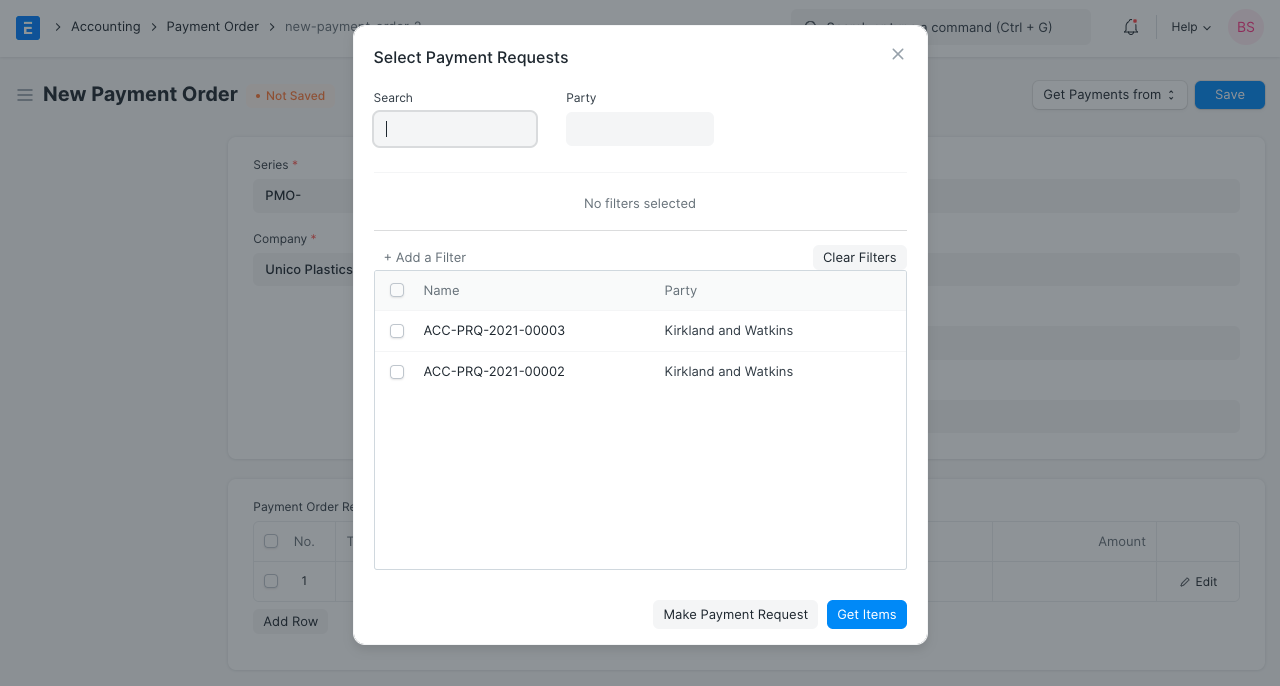
Task: Open the Get Payments from dropdown
Action: [x=1109, y=94]
